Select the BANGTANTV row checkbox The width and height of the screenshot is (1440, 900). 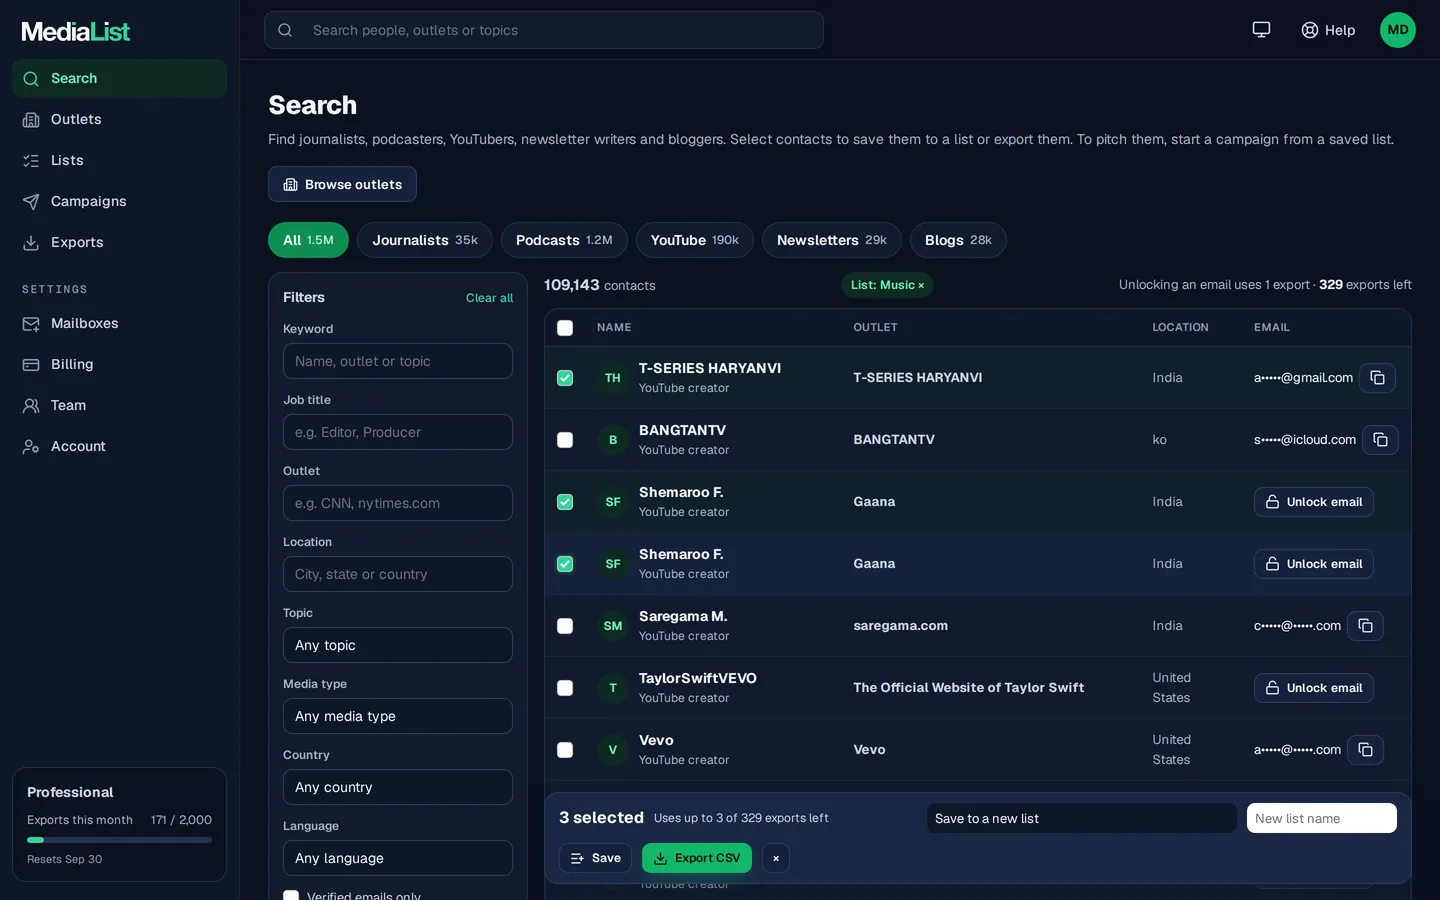(565, 440)
